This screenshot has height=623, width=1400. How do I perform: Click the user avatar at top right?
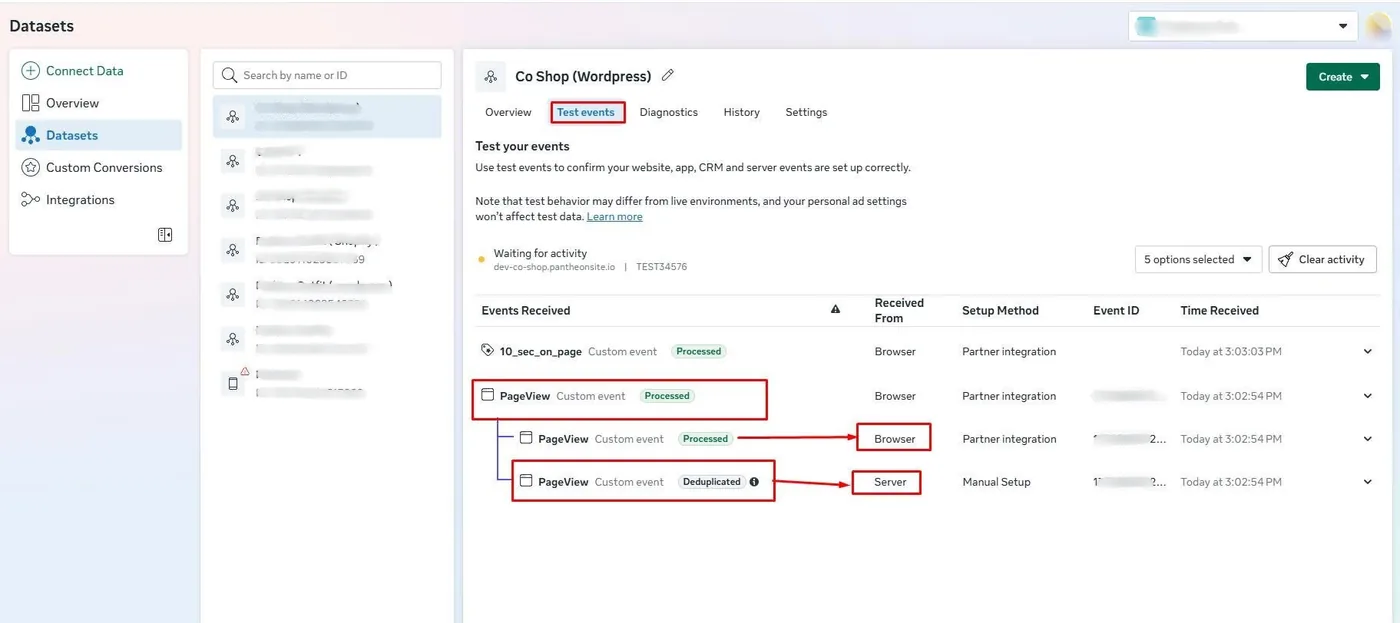1379,26
